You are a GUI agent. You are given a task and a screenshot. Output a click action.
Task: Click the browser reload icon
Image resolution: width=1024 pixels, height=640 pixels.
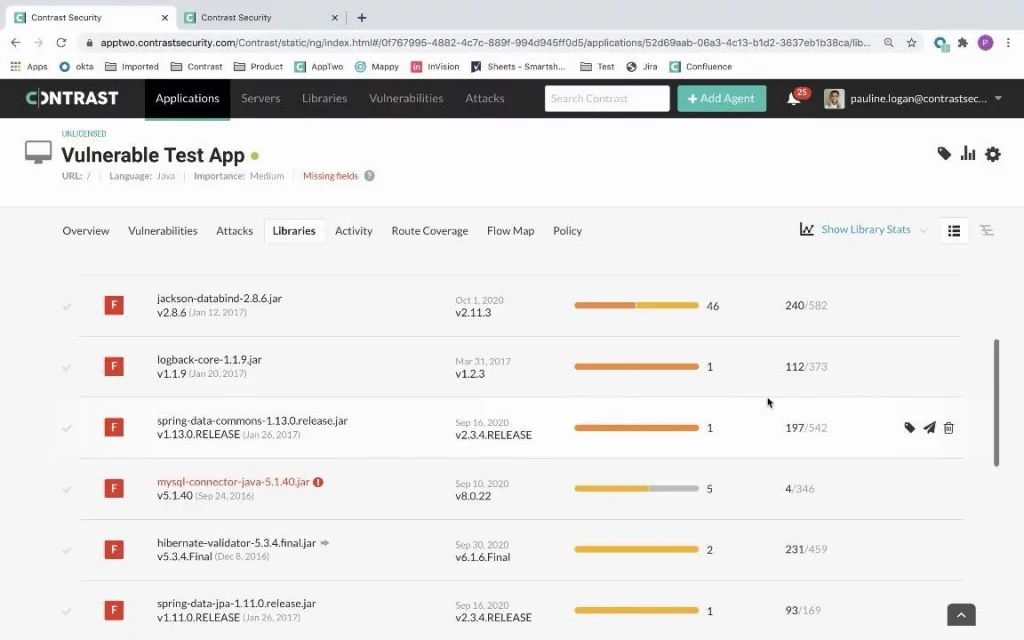coord(61,42)
